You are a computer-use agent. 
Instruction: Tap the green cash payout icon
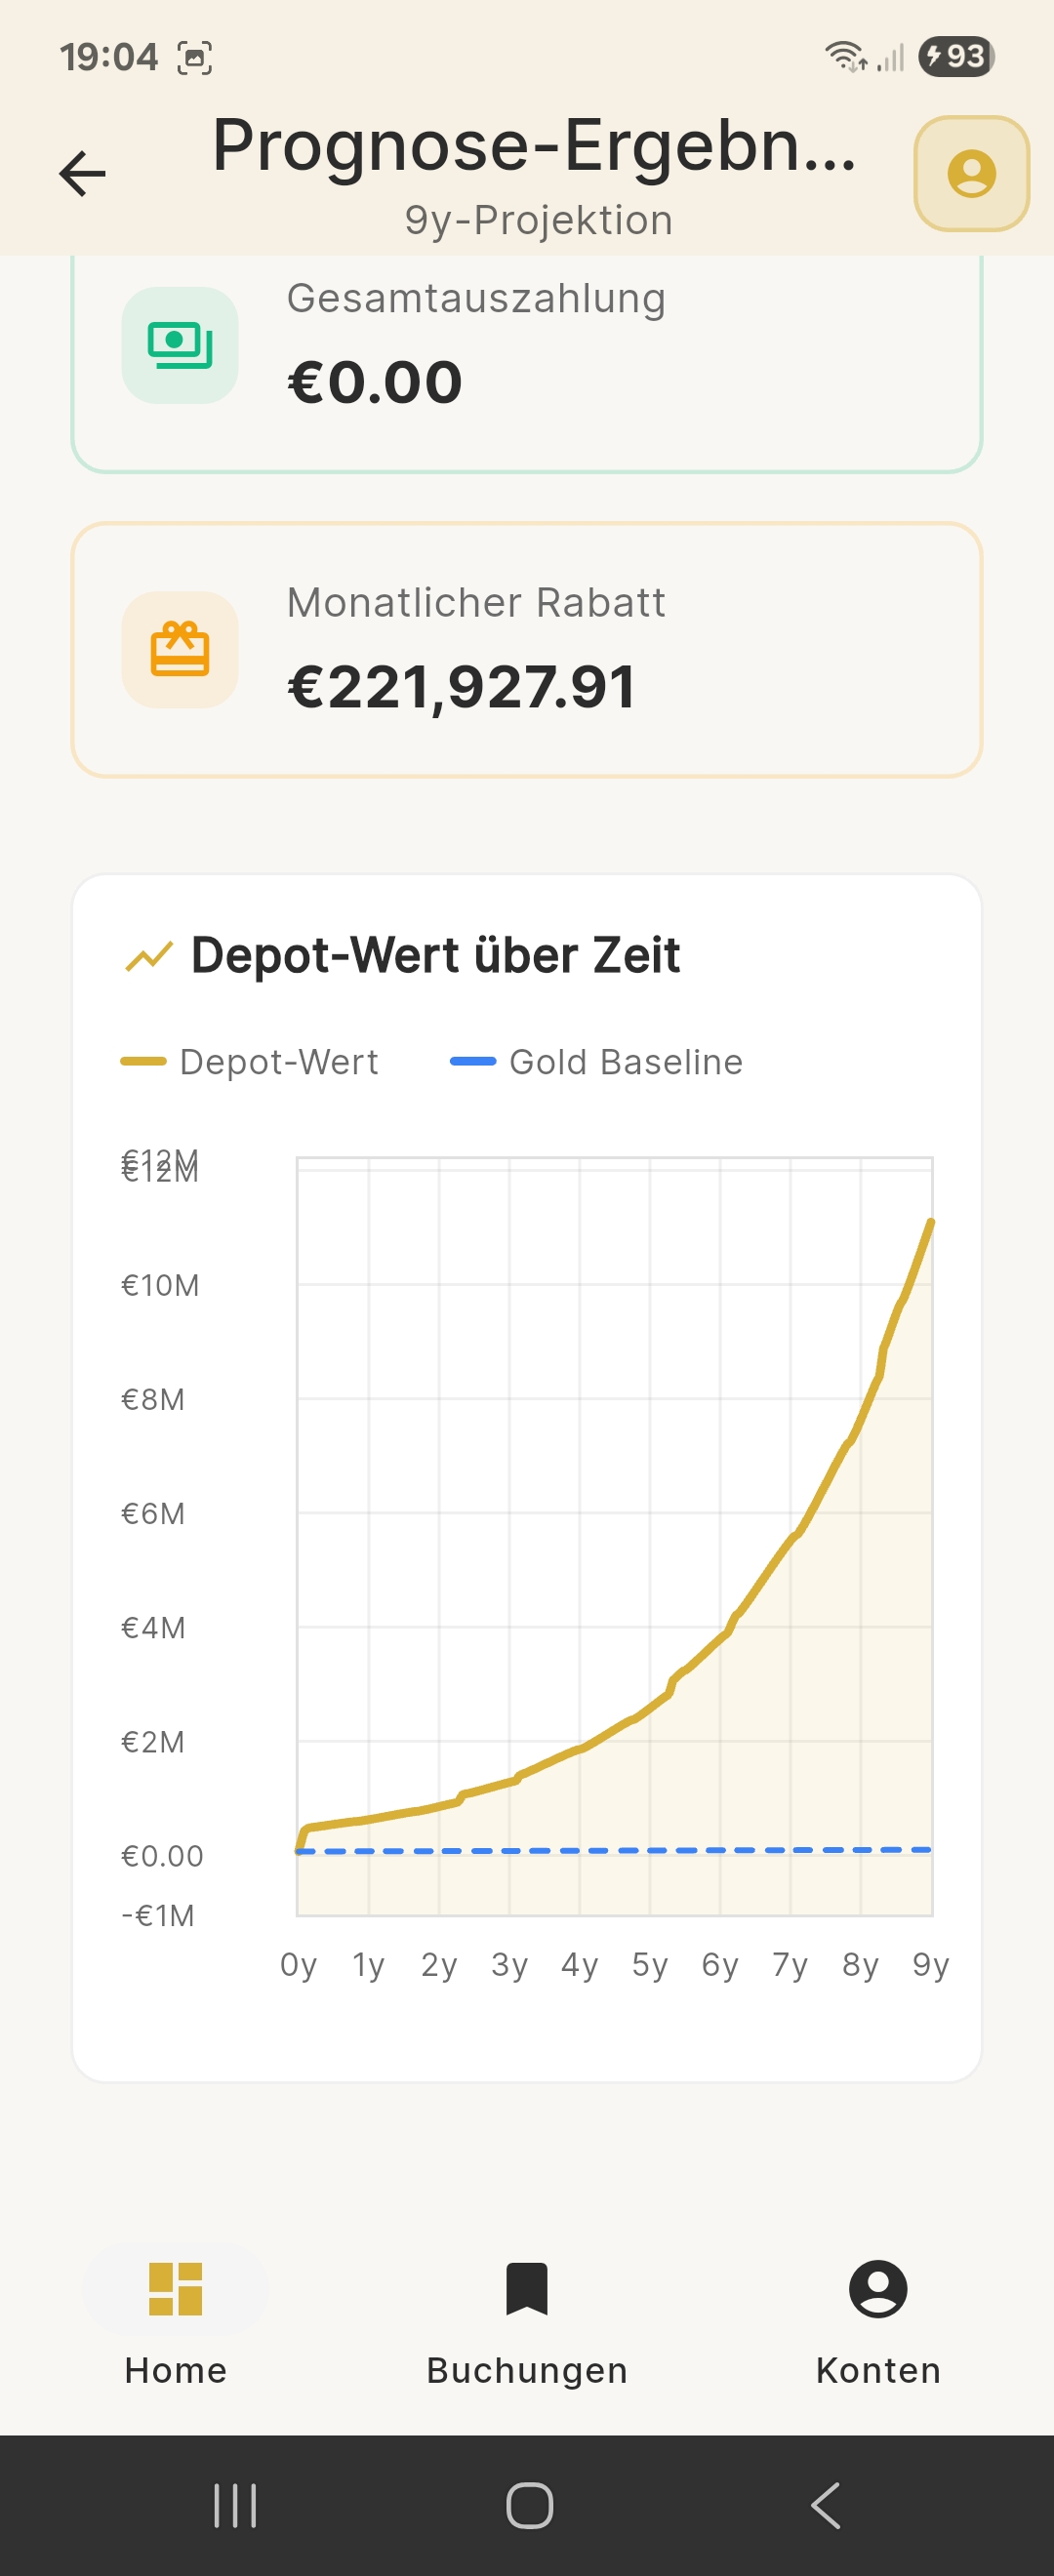coord(180,345)
